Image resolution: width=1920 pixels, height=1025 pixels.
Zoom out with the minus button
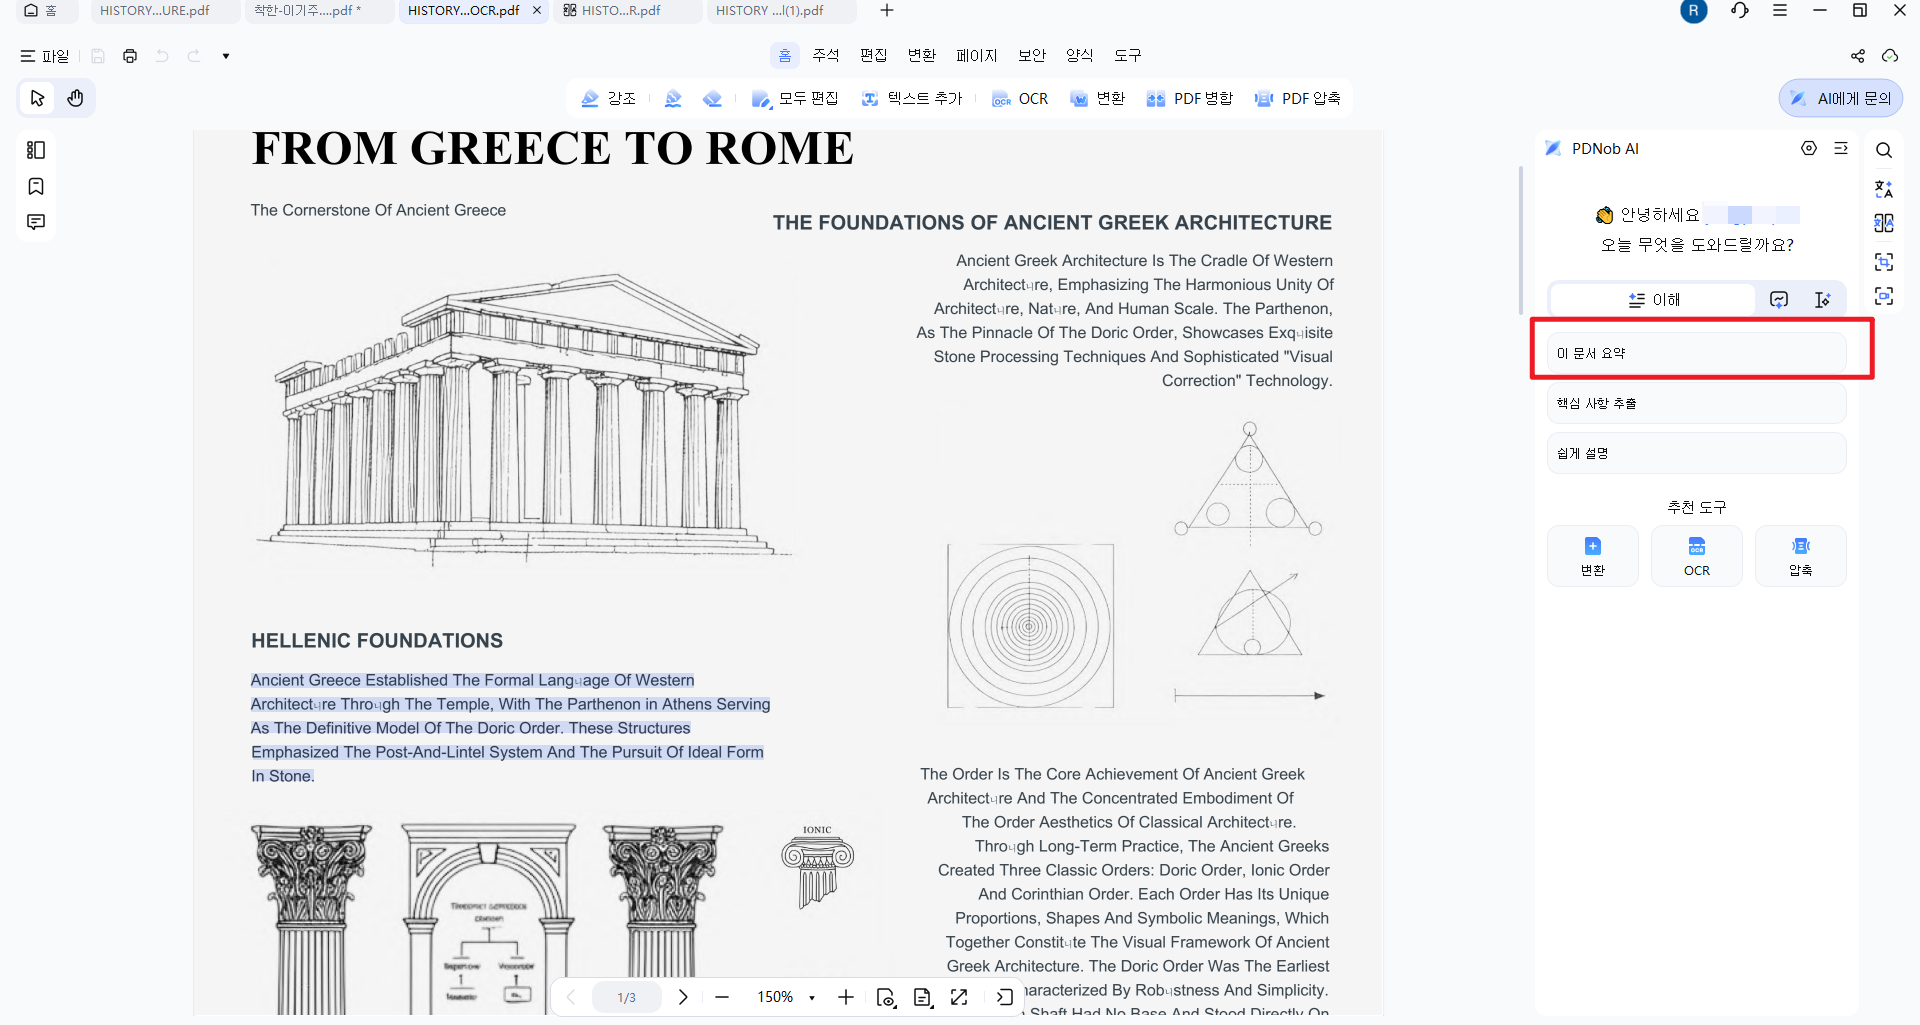pyautogui.click(x=722, y=997)
